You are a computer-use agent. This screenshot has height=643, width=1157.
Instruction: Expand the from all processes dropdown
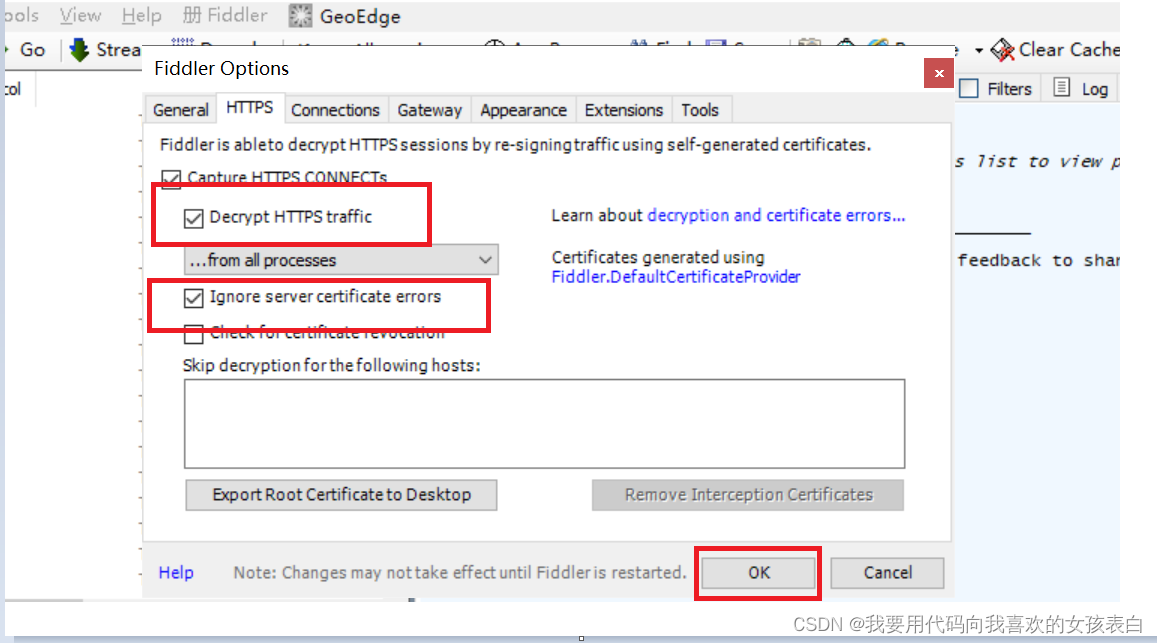tap(341, 260)
